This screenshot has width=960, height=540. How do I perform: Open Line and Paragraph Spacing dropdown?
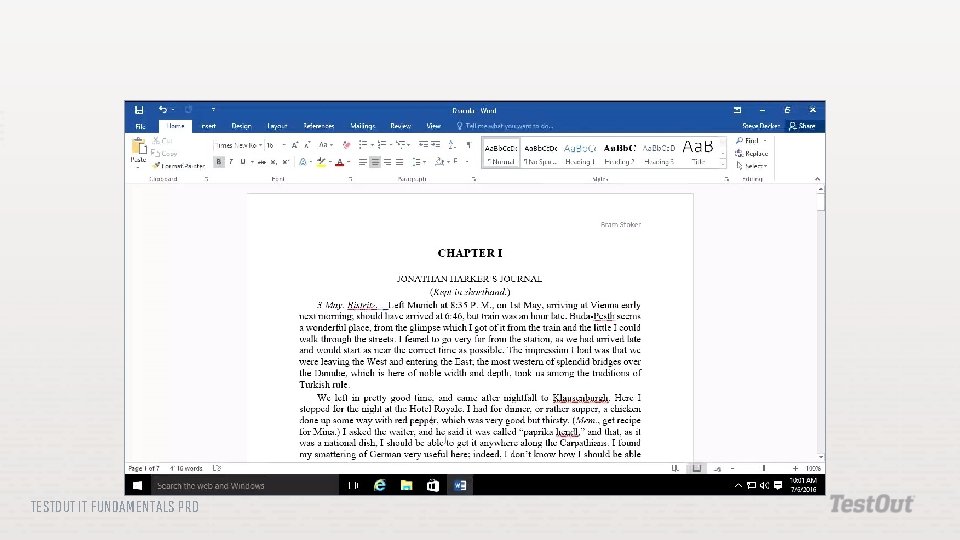419,162
